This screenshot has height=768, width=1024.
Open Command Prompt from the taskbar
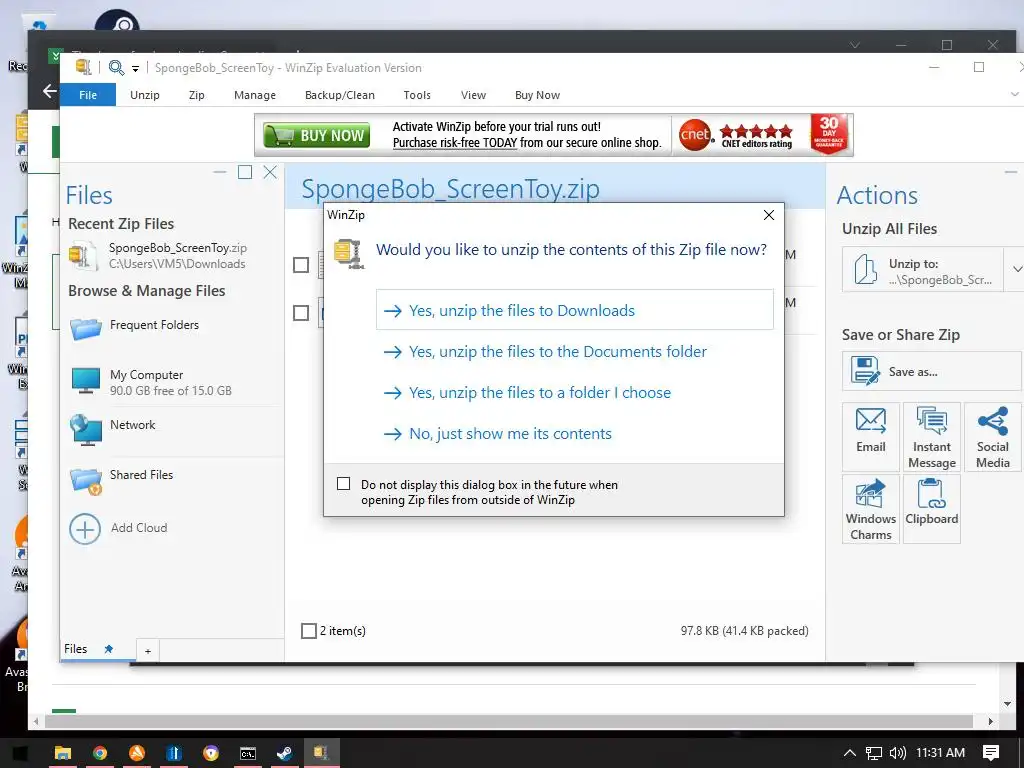pyautogui.click(x=248, y=753)
